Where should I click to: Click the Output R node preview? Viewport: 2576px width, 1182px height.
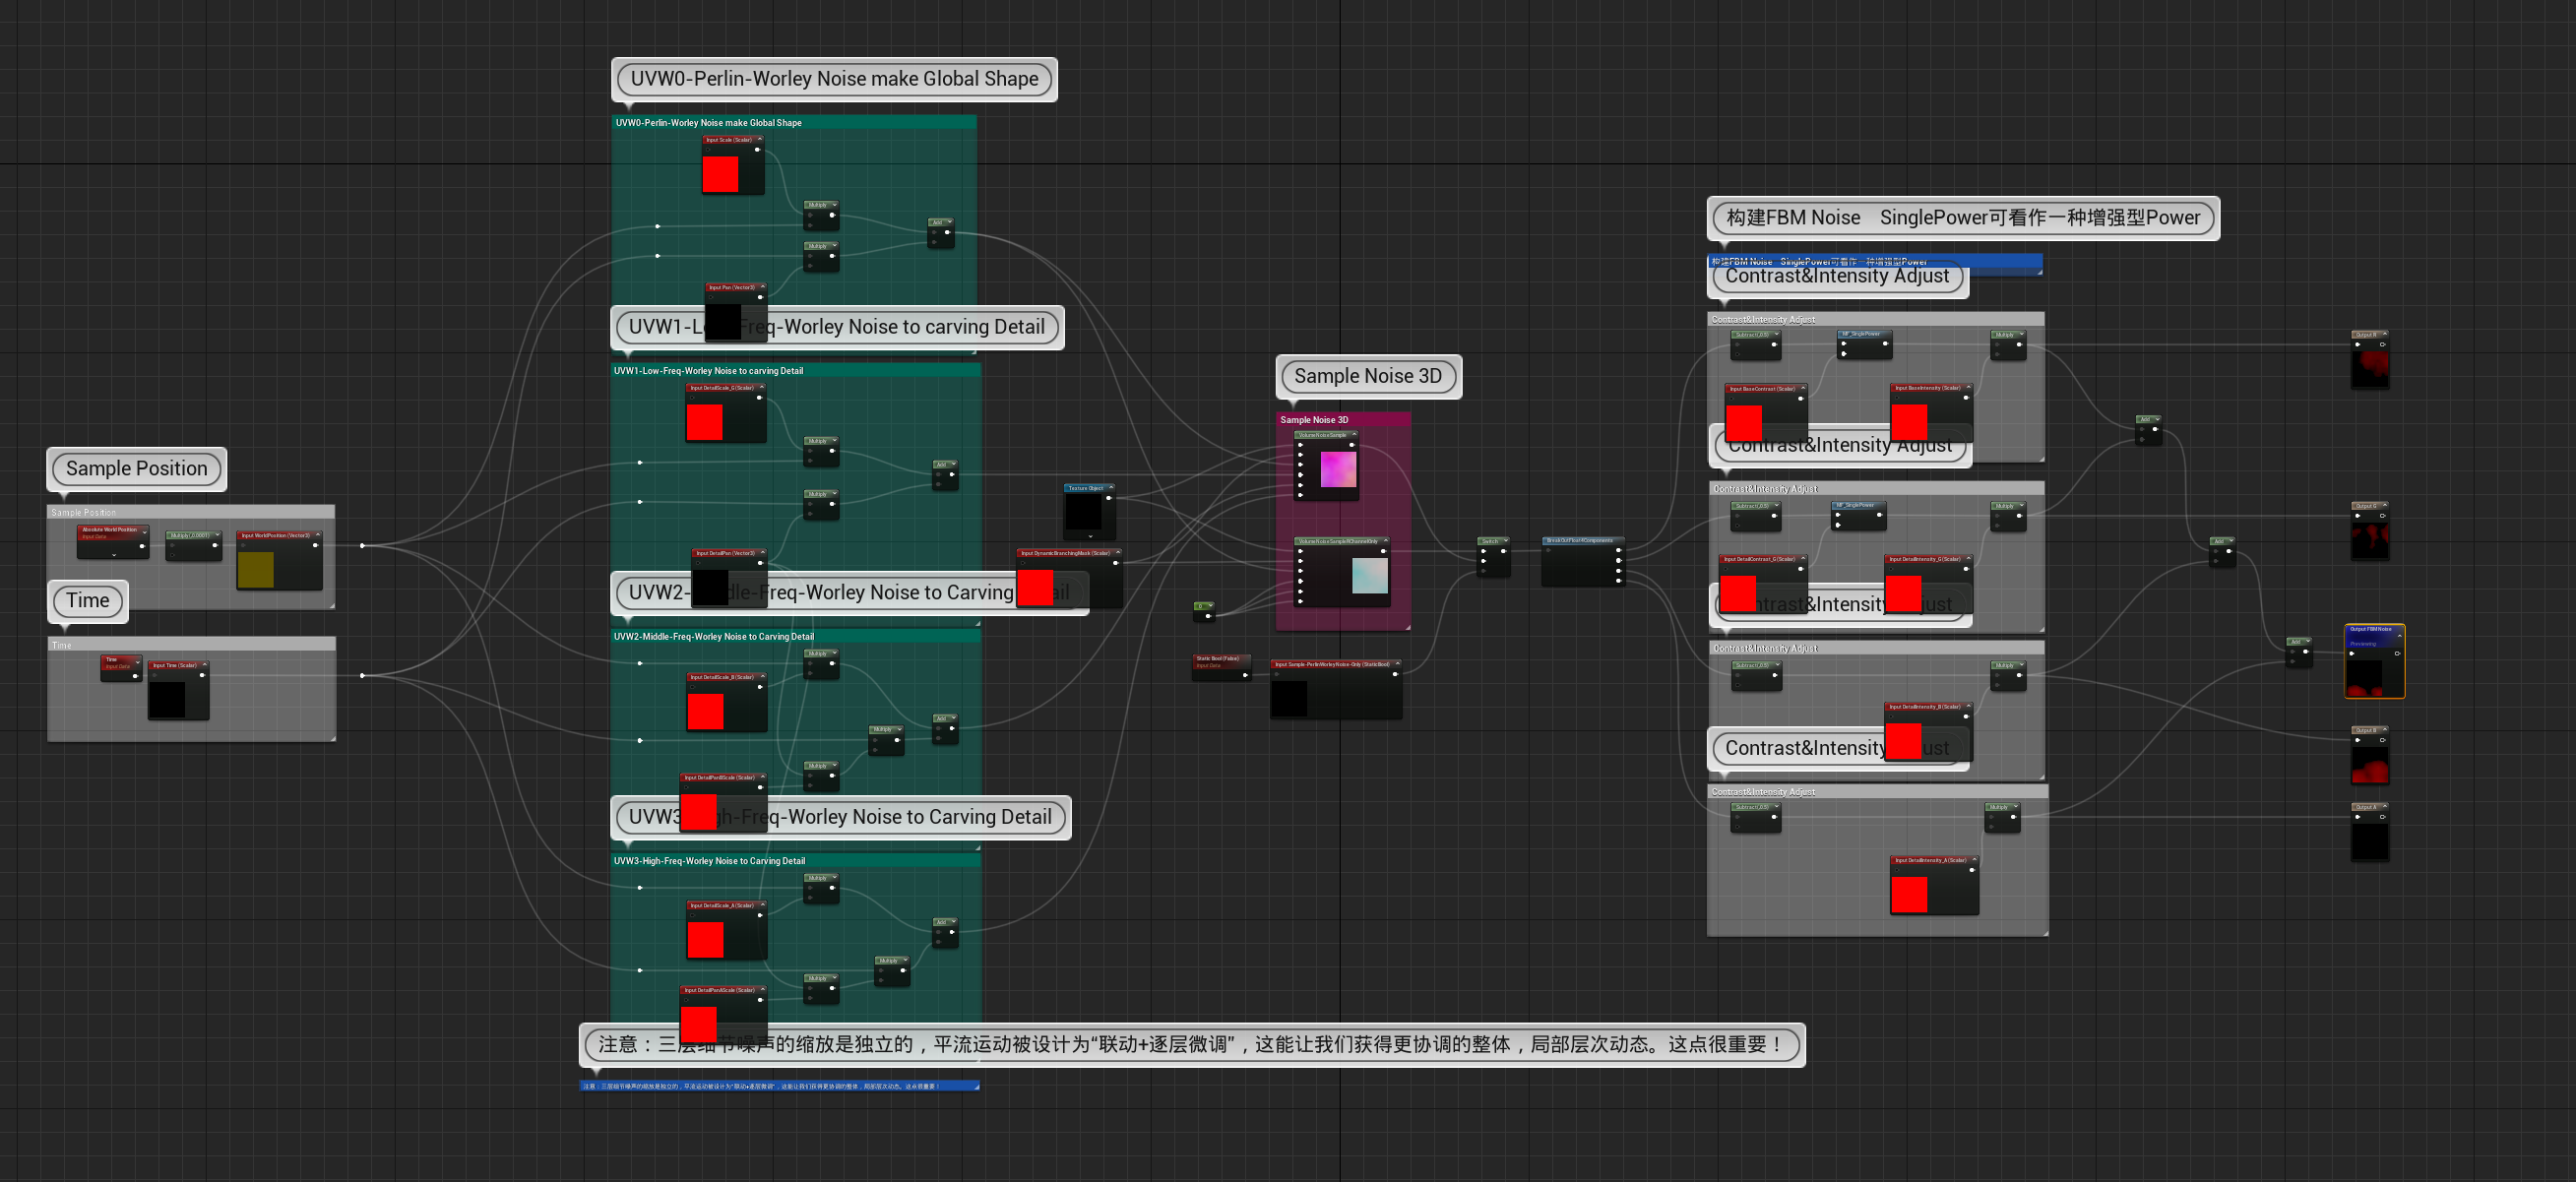coord(2370,367)
